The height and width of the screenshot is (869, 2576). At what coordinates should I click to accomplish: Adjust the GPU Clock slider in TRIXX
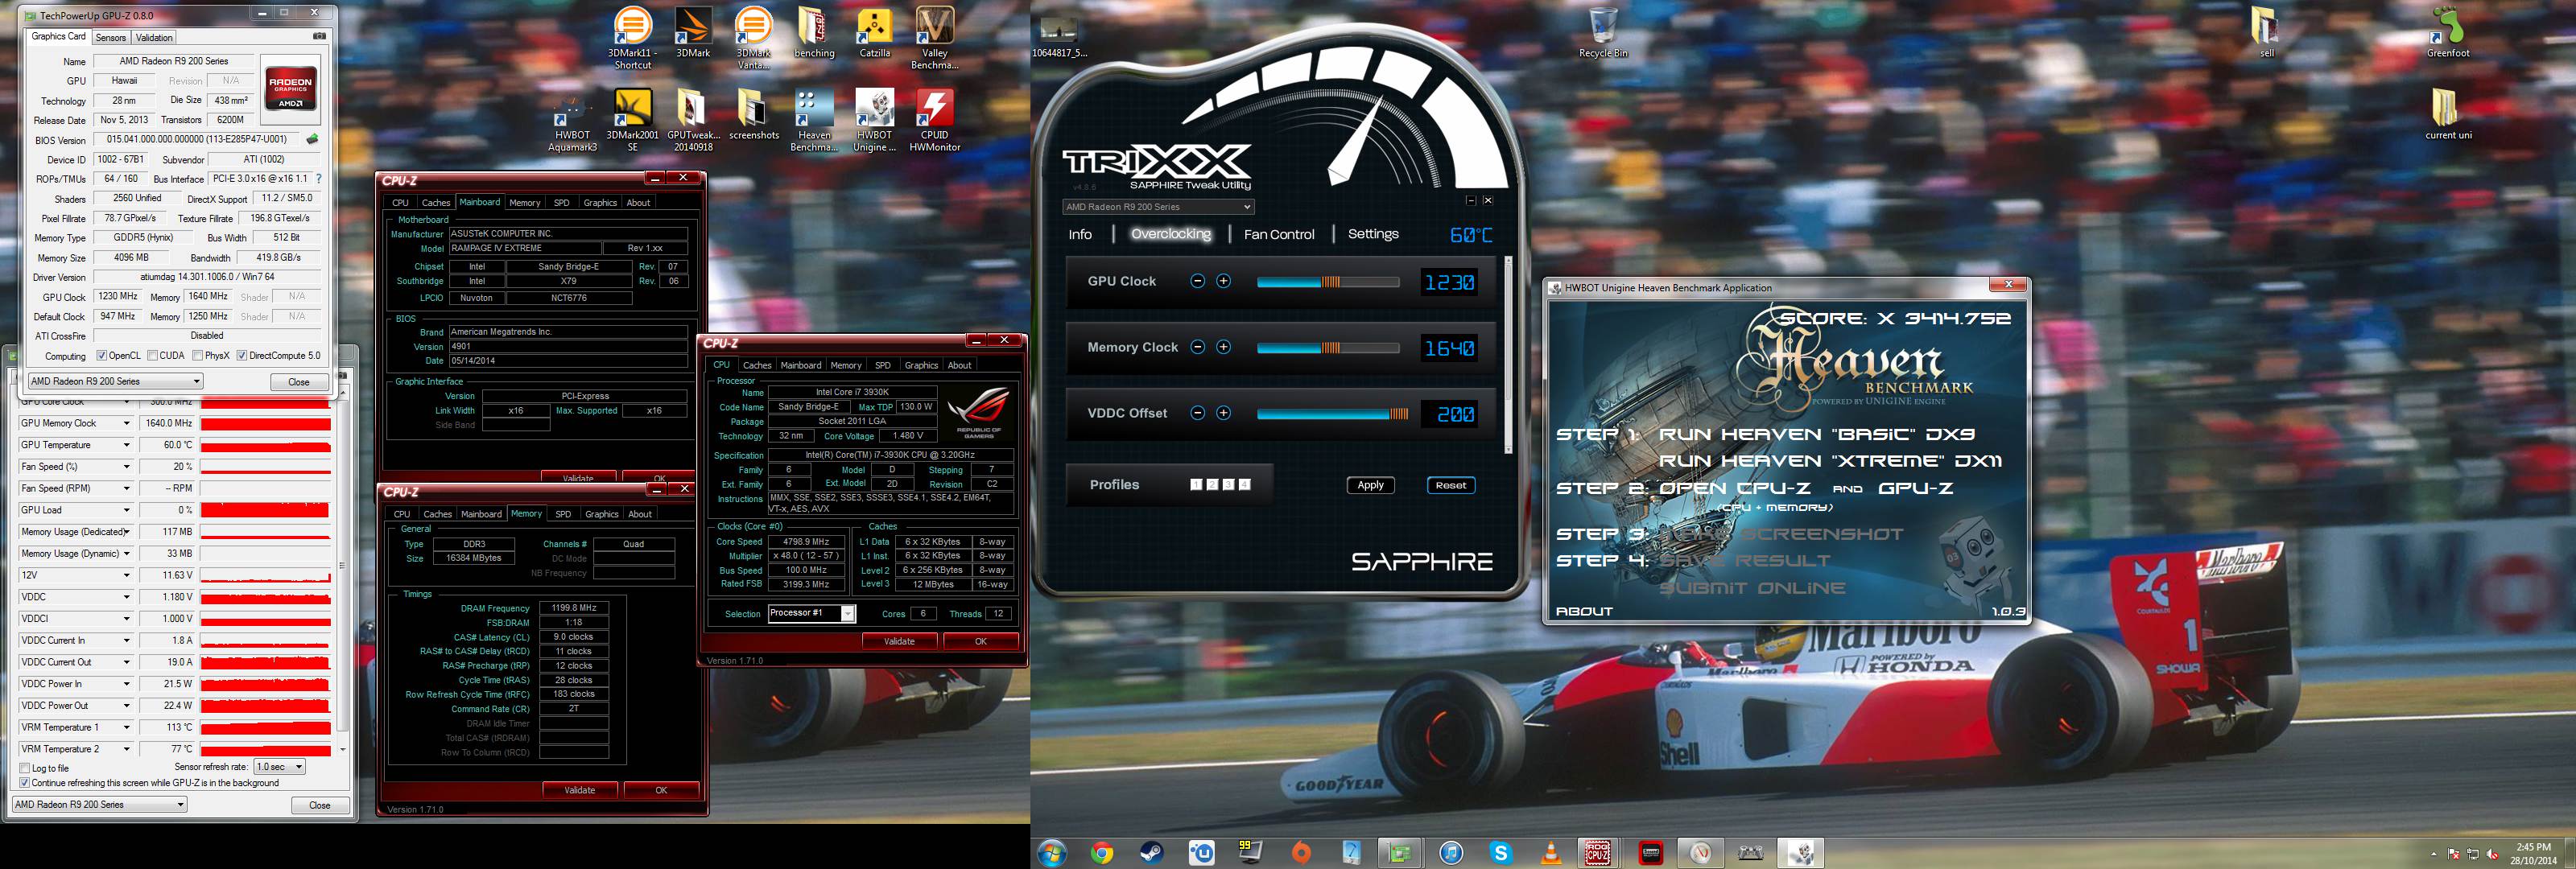[x=1328, y=282]
